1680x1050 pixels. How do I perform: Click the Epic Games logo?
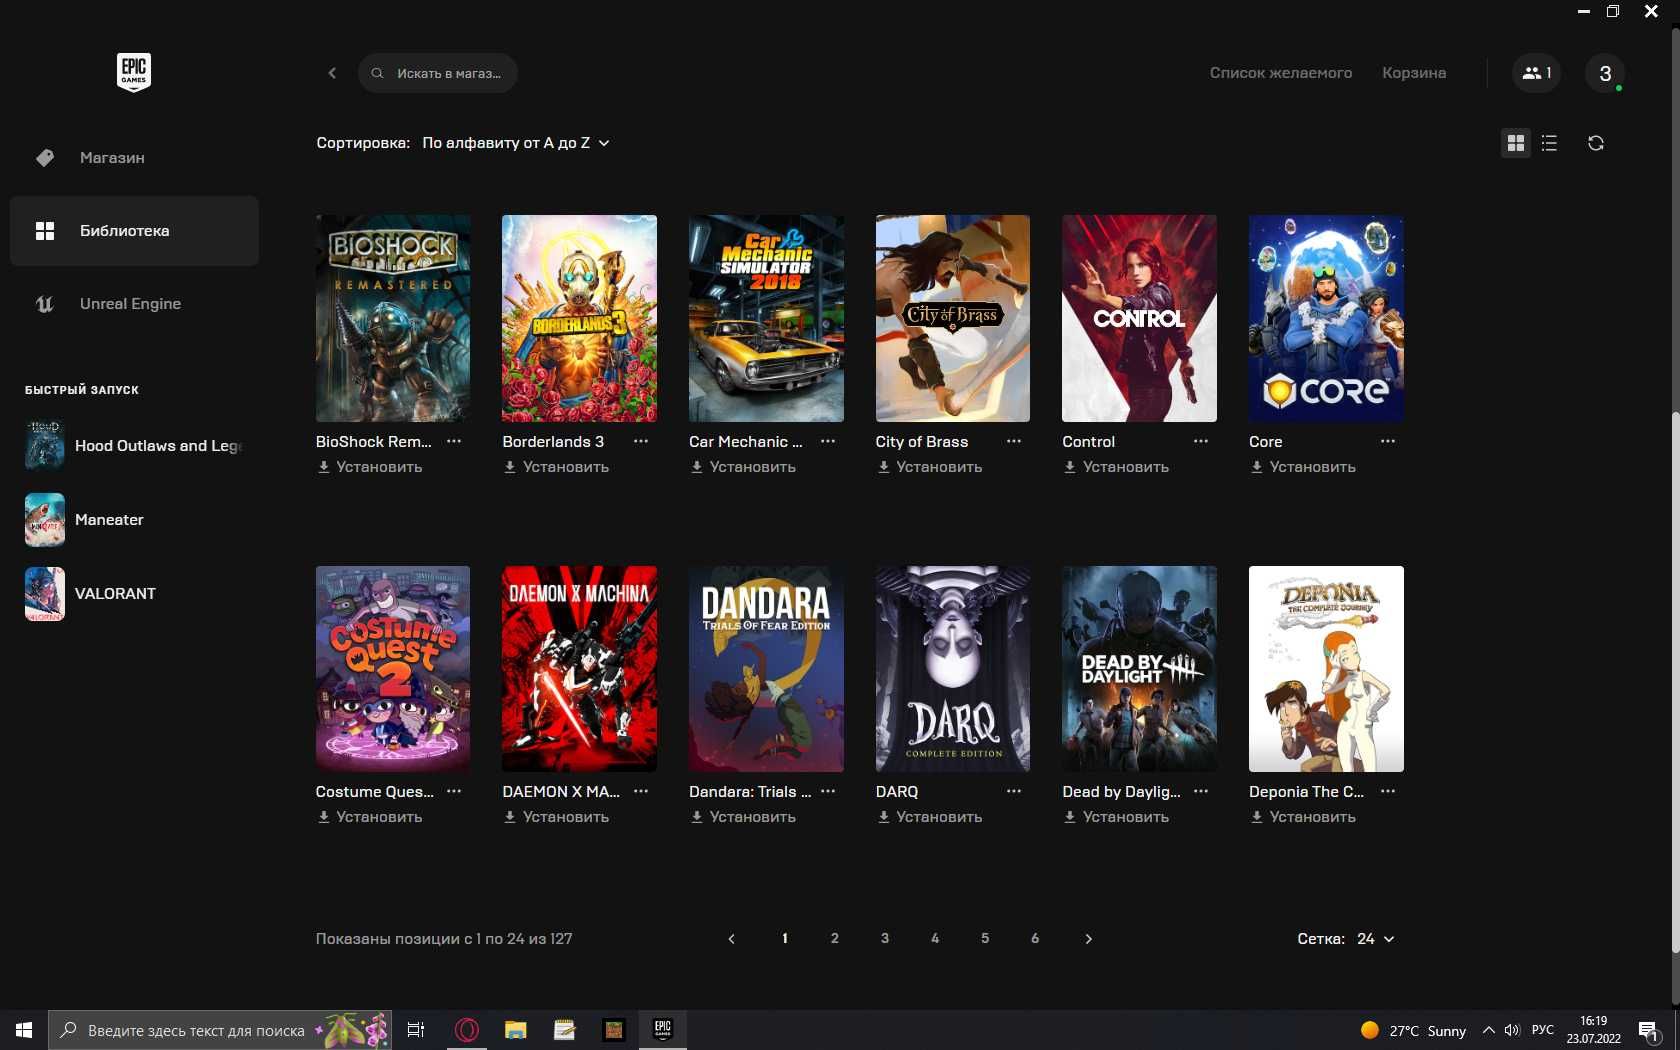134,72
